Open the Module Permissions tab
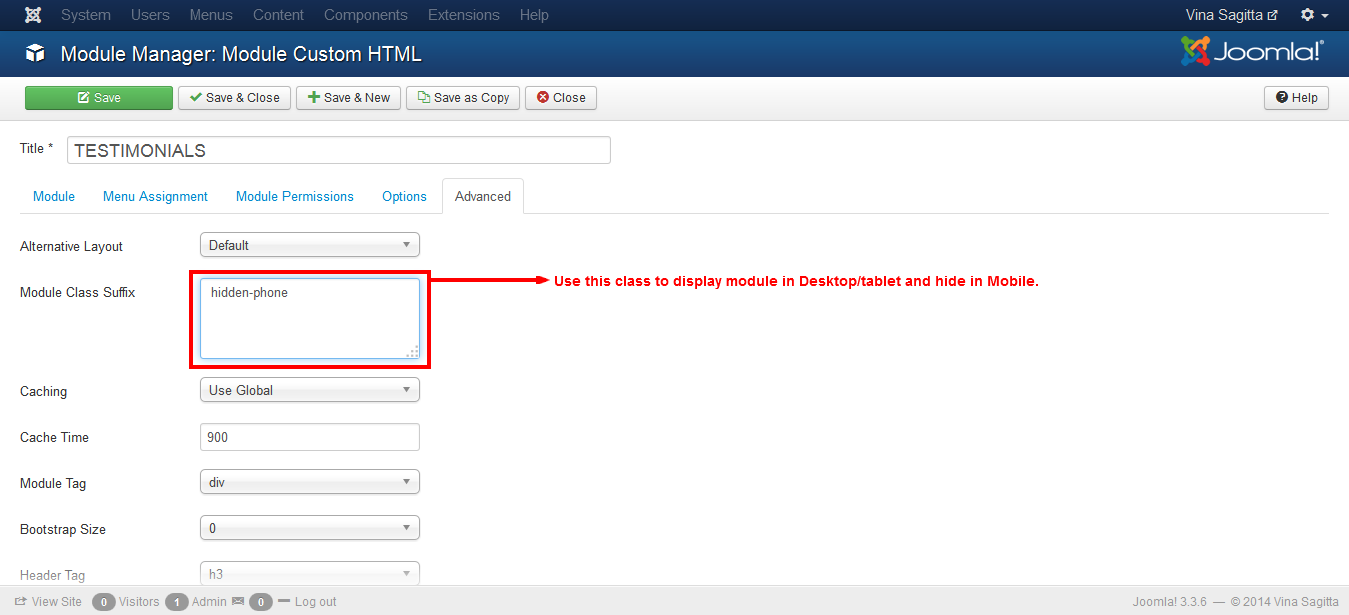Screen dimensions: 1349x615 click(x=294, y=197)
